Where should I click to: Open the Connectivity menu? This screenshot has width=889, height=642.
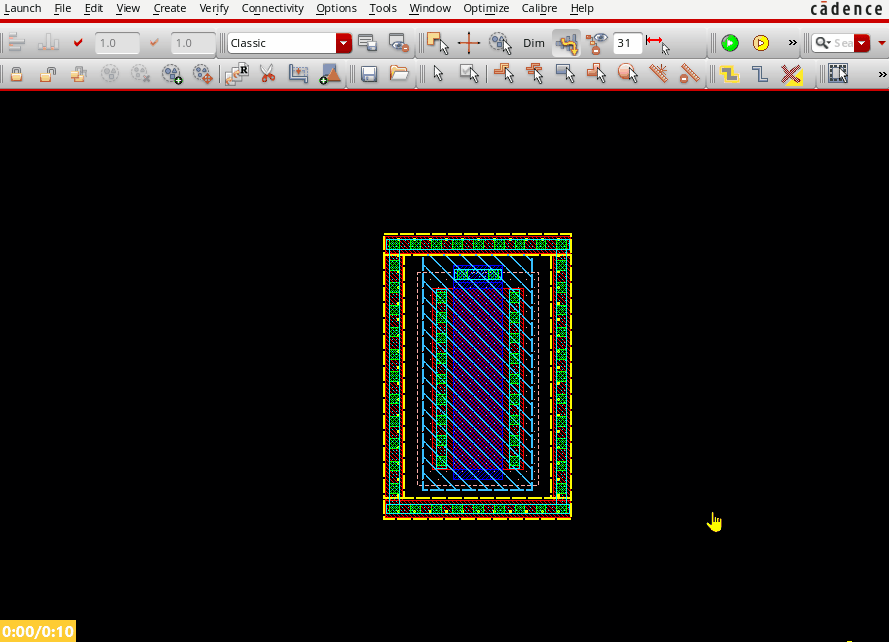[x=272, y=8]
